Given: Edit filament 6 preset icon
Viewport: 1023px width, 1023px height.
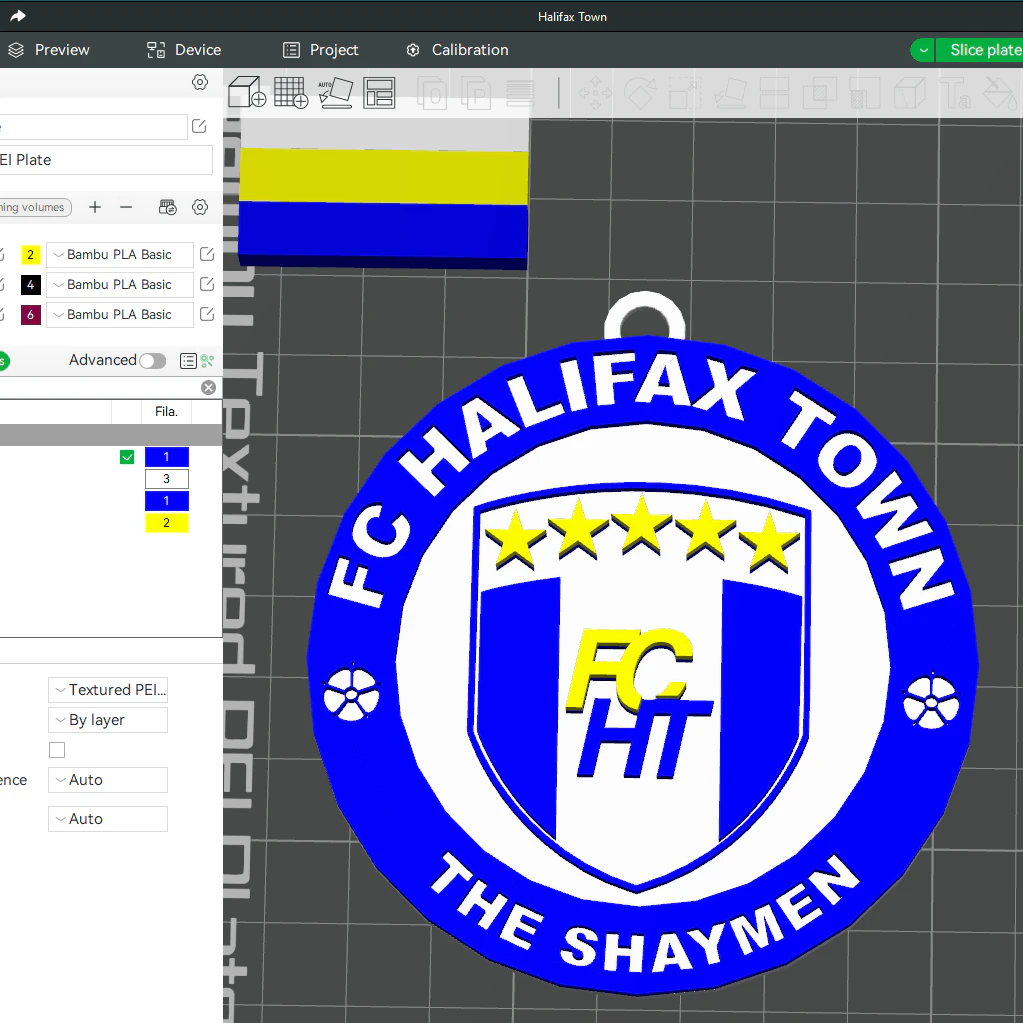Looking at the screenshot, I should 207,314.
